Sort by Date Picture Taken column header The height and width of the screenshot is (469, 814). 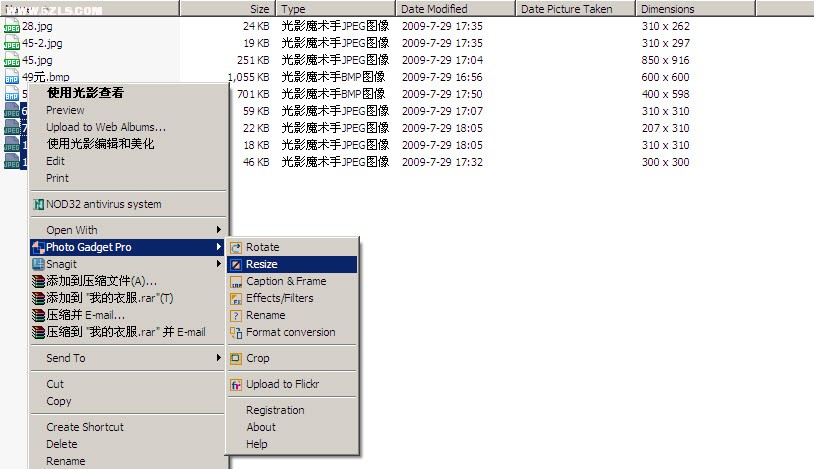pyautogui.click(x=575, y=8)
